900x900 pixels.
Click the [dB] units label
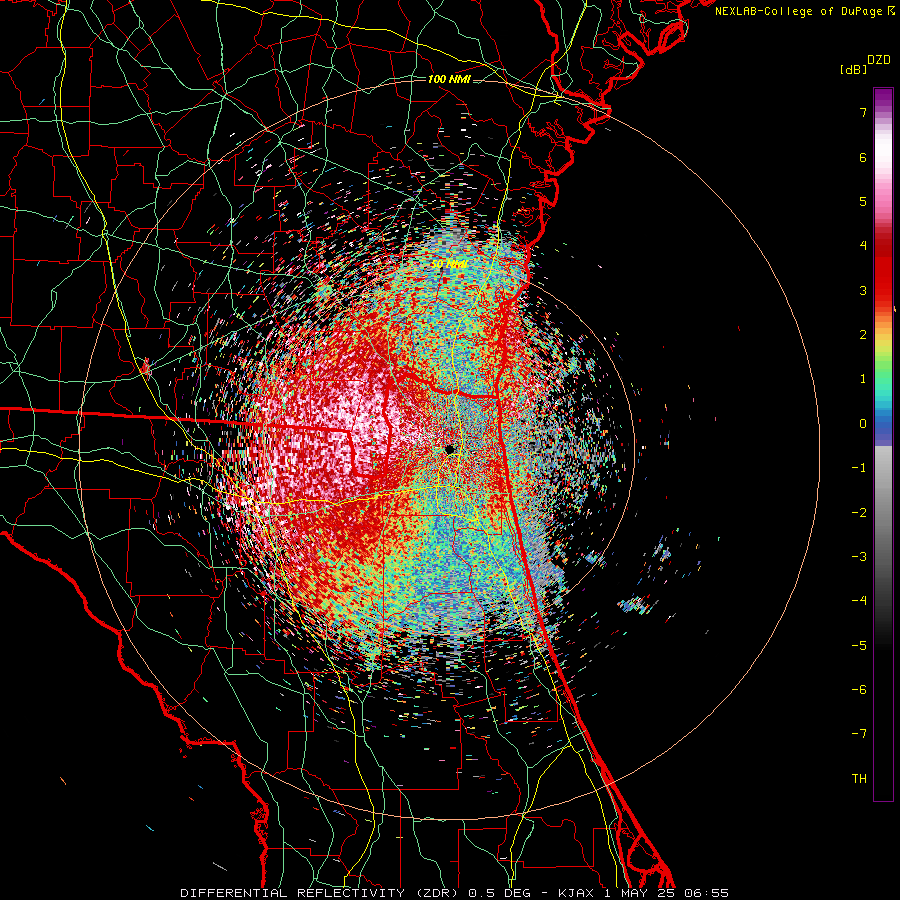coord(854,69)
